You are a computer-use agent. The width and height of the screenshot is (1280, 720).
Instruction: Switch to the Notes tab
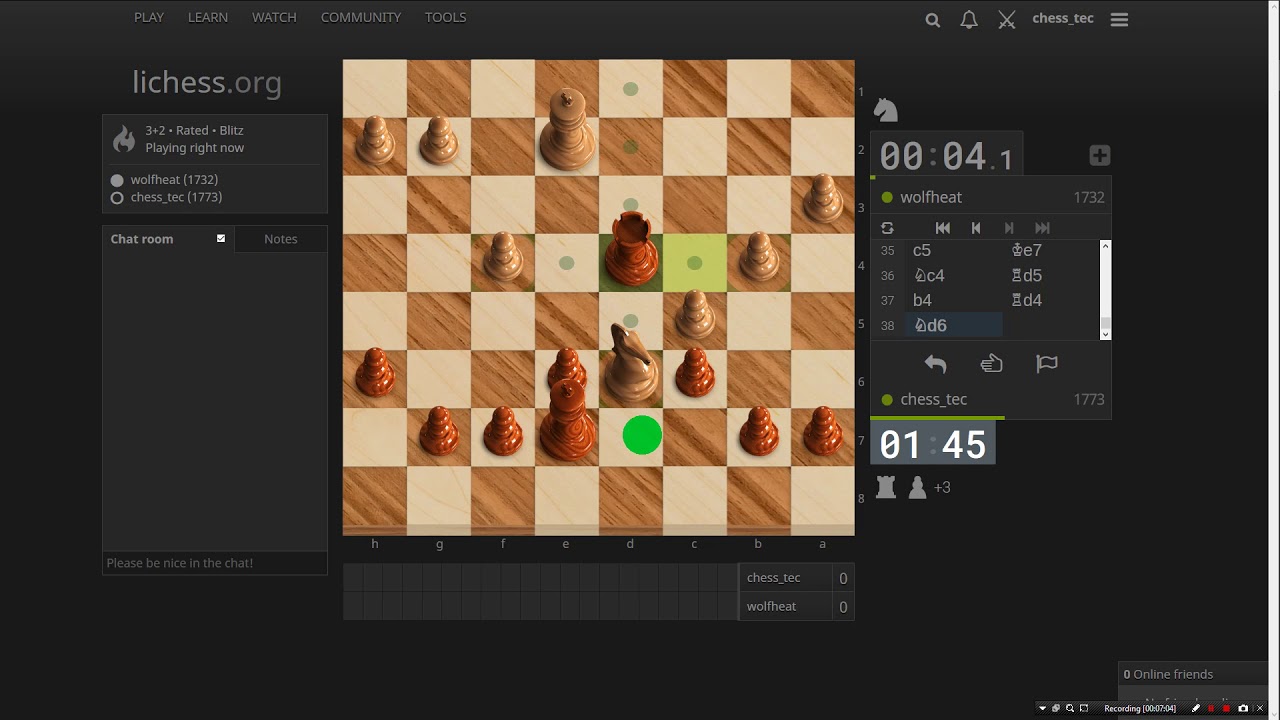click(281, 239)
